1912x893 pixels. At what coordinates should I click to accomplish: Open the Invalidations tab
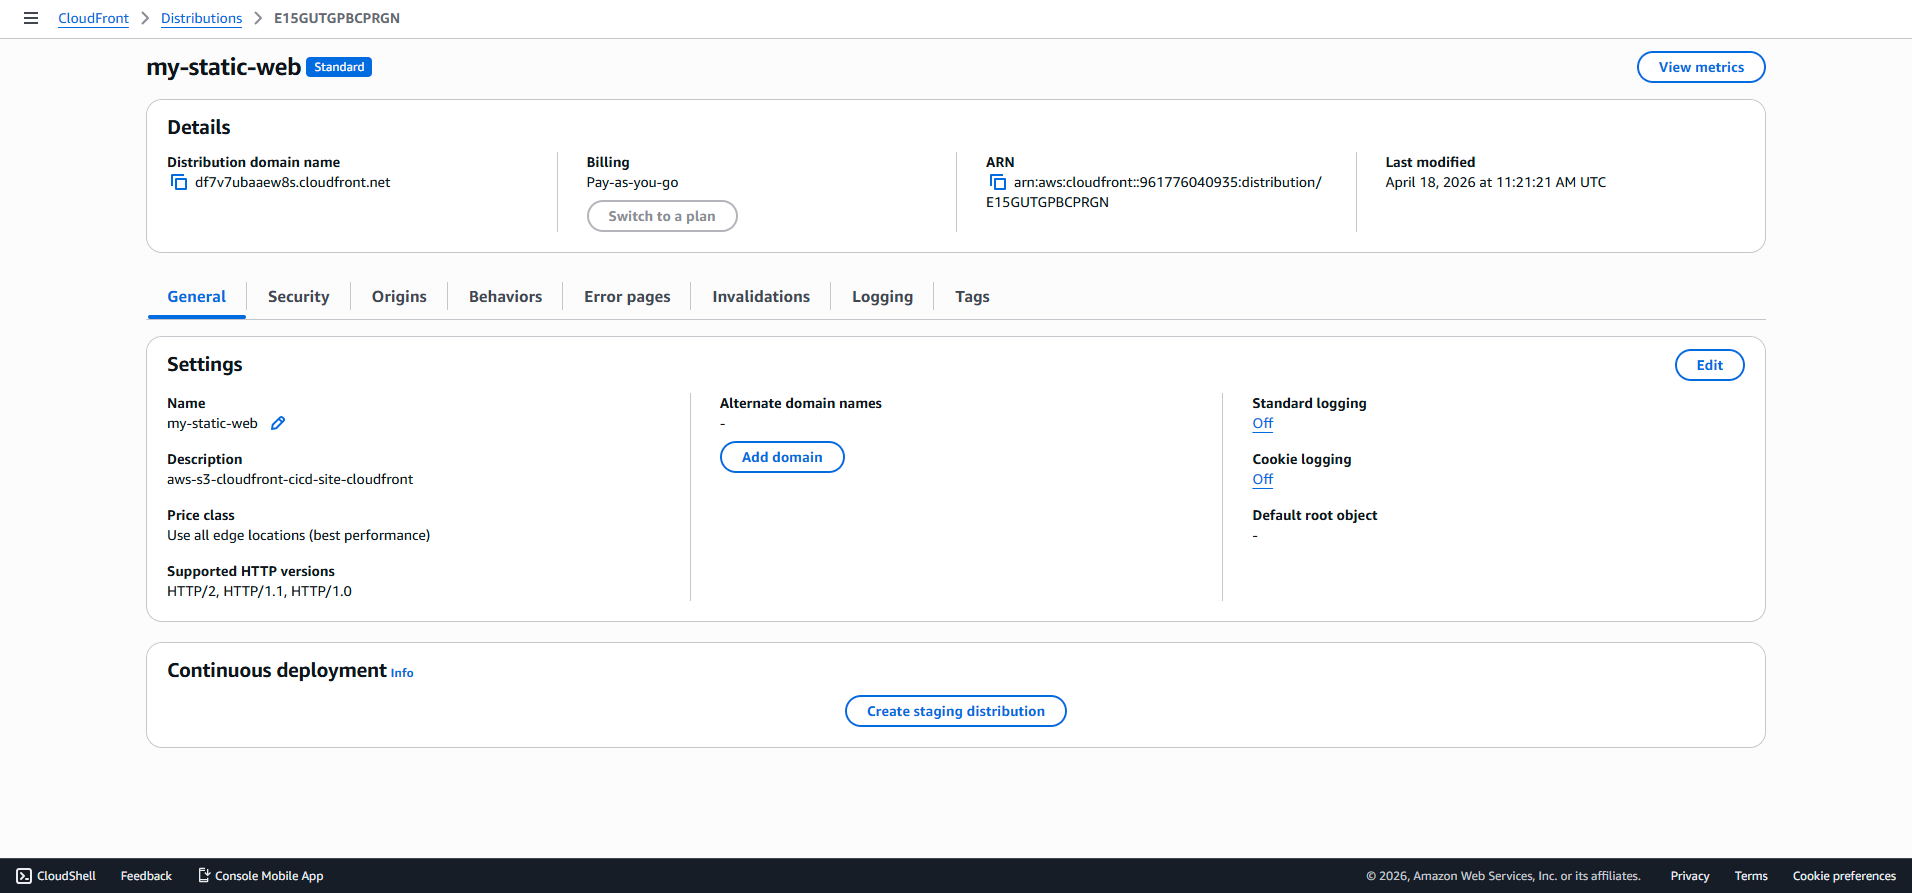[761, 297]
